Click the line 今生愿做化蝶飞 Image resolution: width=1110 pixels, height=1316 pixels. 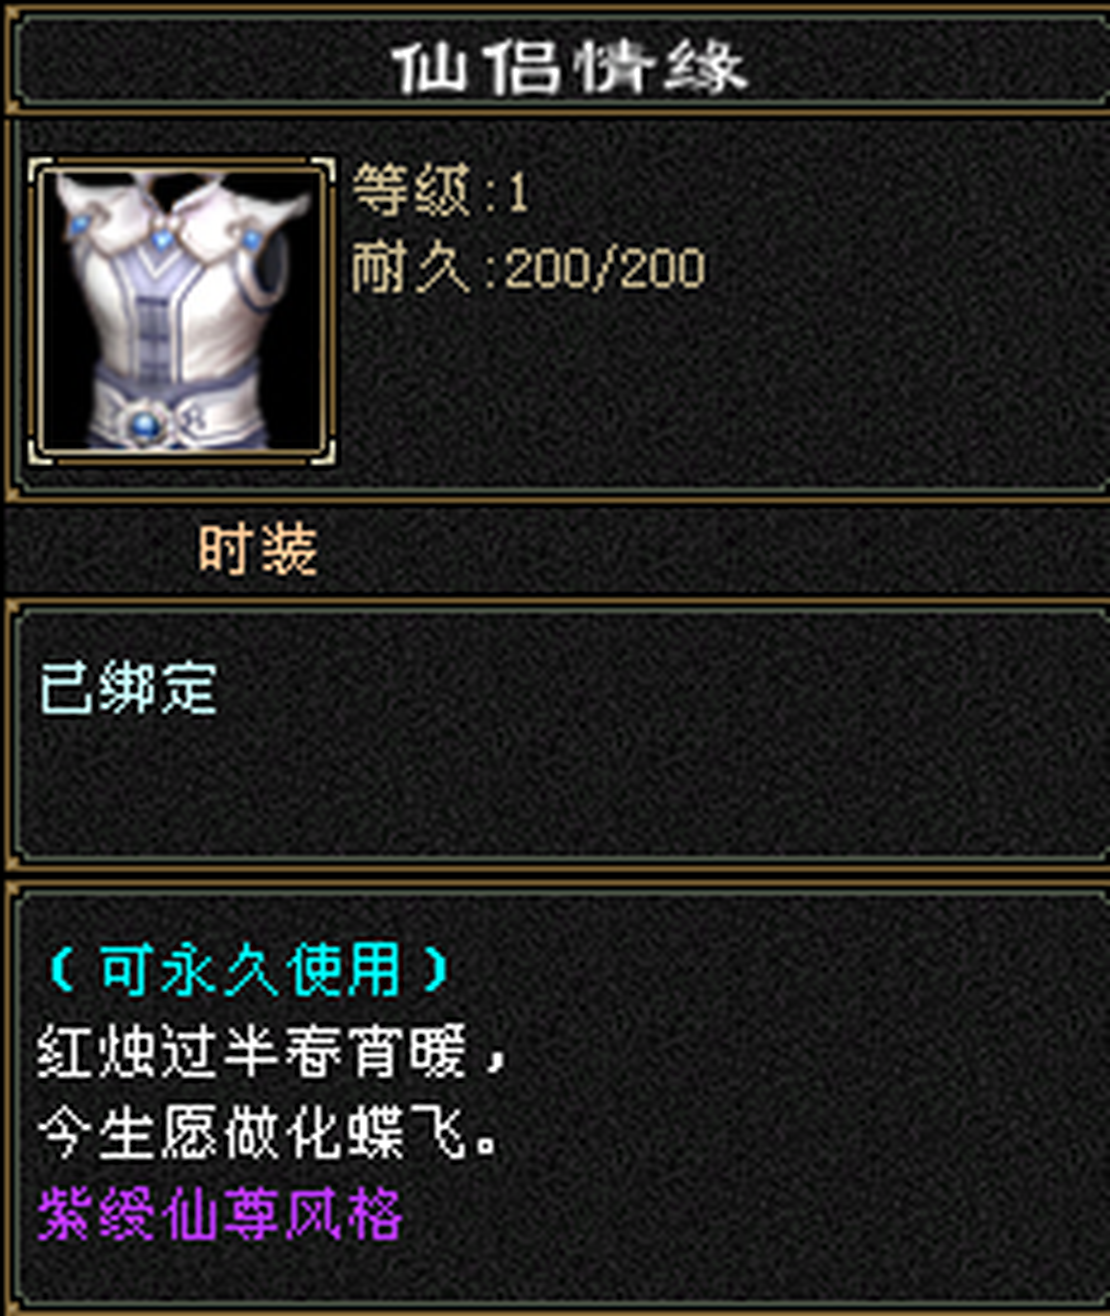(x=253, y=1135)
